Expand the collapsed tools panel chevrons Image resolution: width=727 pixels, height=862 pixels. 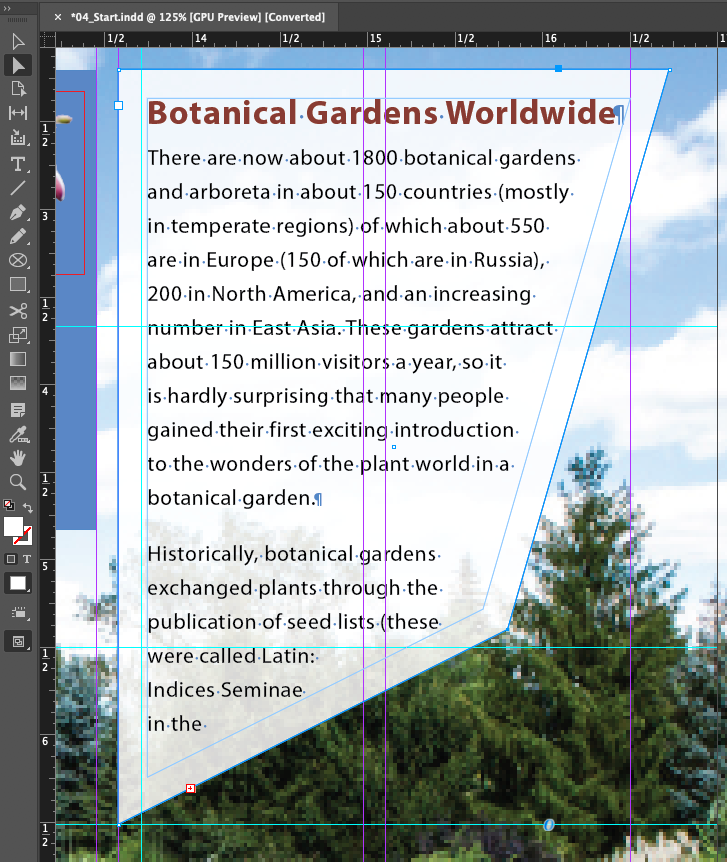click(x=7, y=8)
